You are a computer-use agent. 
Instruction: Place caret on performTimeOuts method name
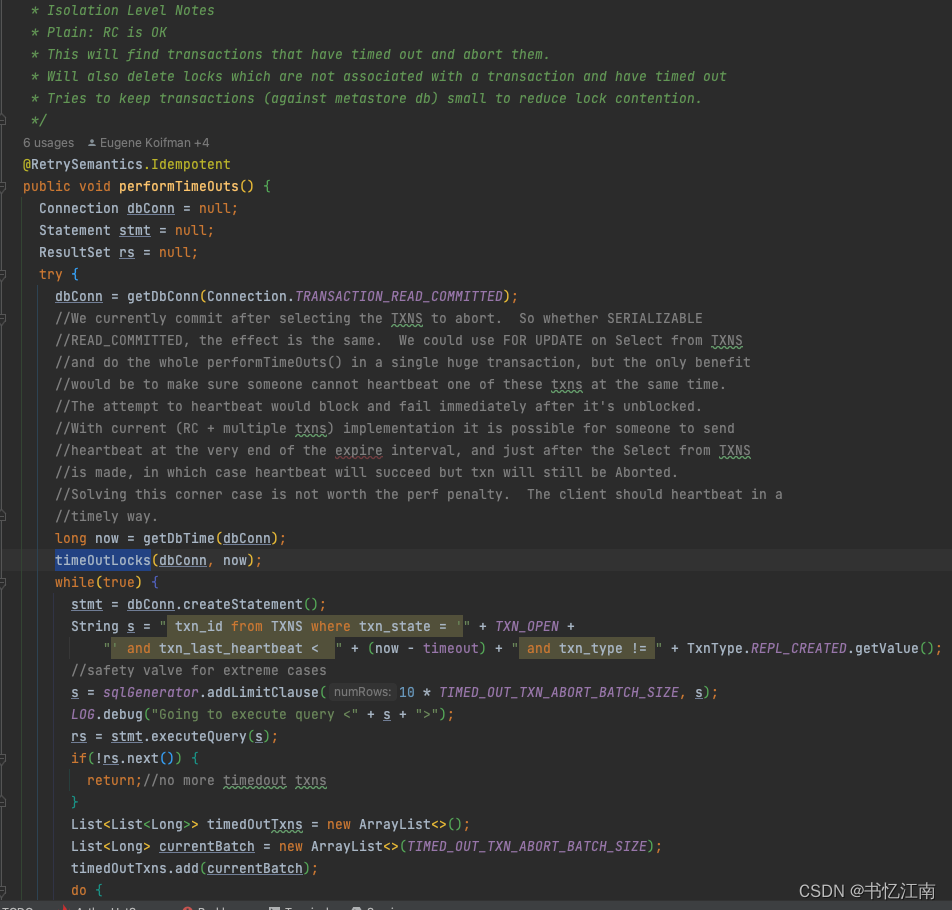click(x=178, y=186)
